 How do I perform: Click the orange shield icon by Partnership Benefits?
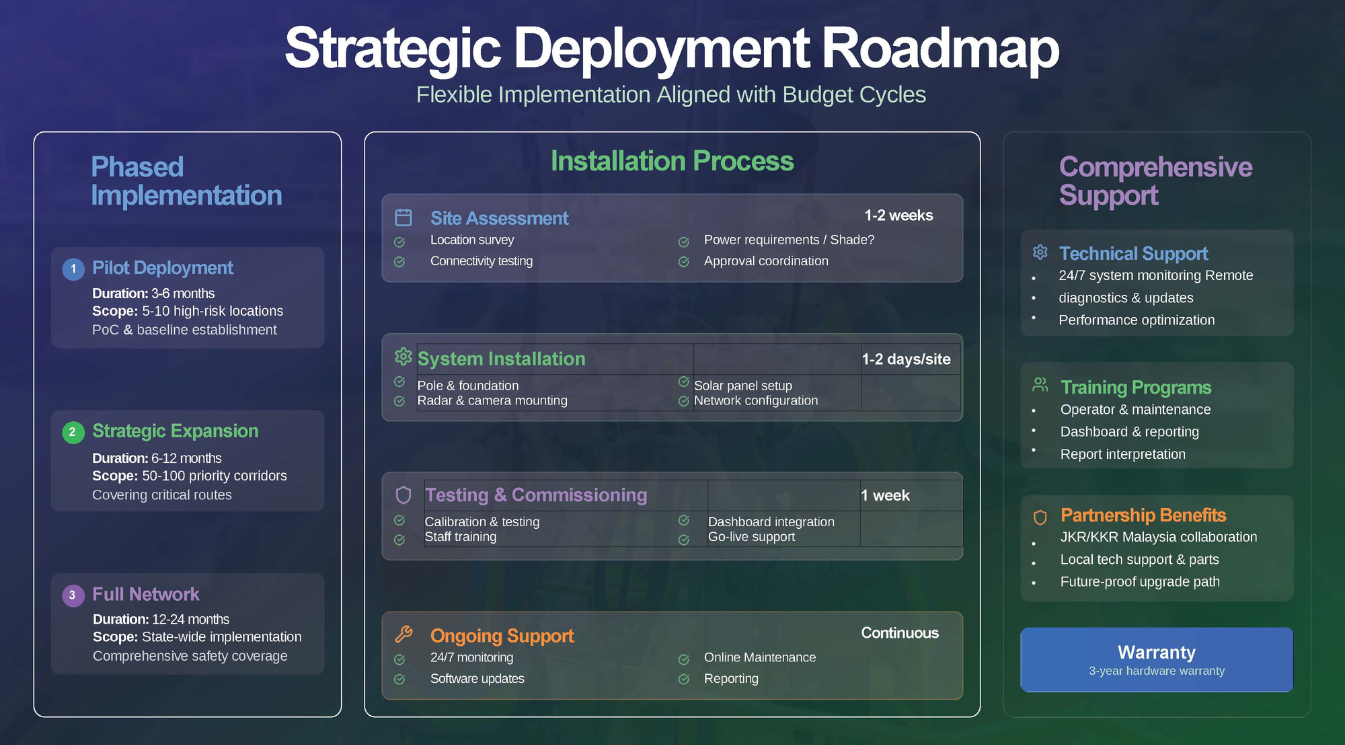tap(1040, 517)
